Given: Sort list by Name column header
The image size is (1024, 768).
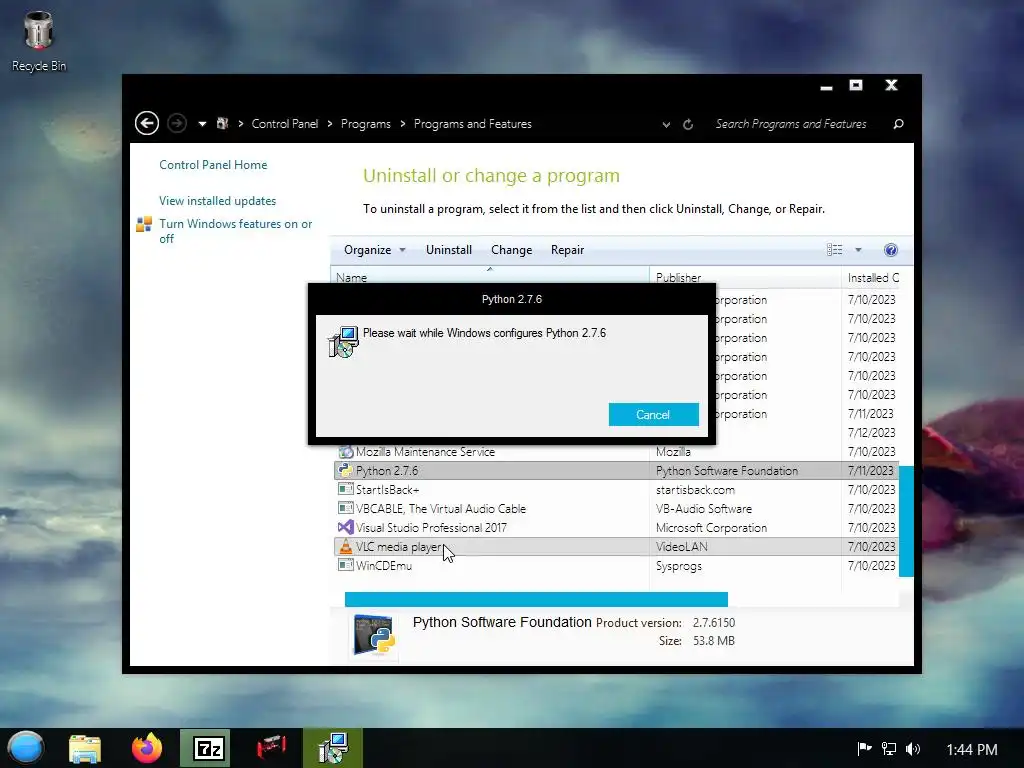Looking at the screenshot, I should pyautogui.click(x=490, y=277).
